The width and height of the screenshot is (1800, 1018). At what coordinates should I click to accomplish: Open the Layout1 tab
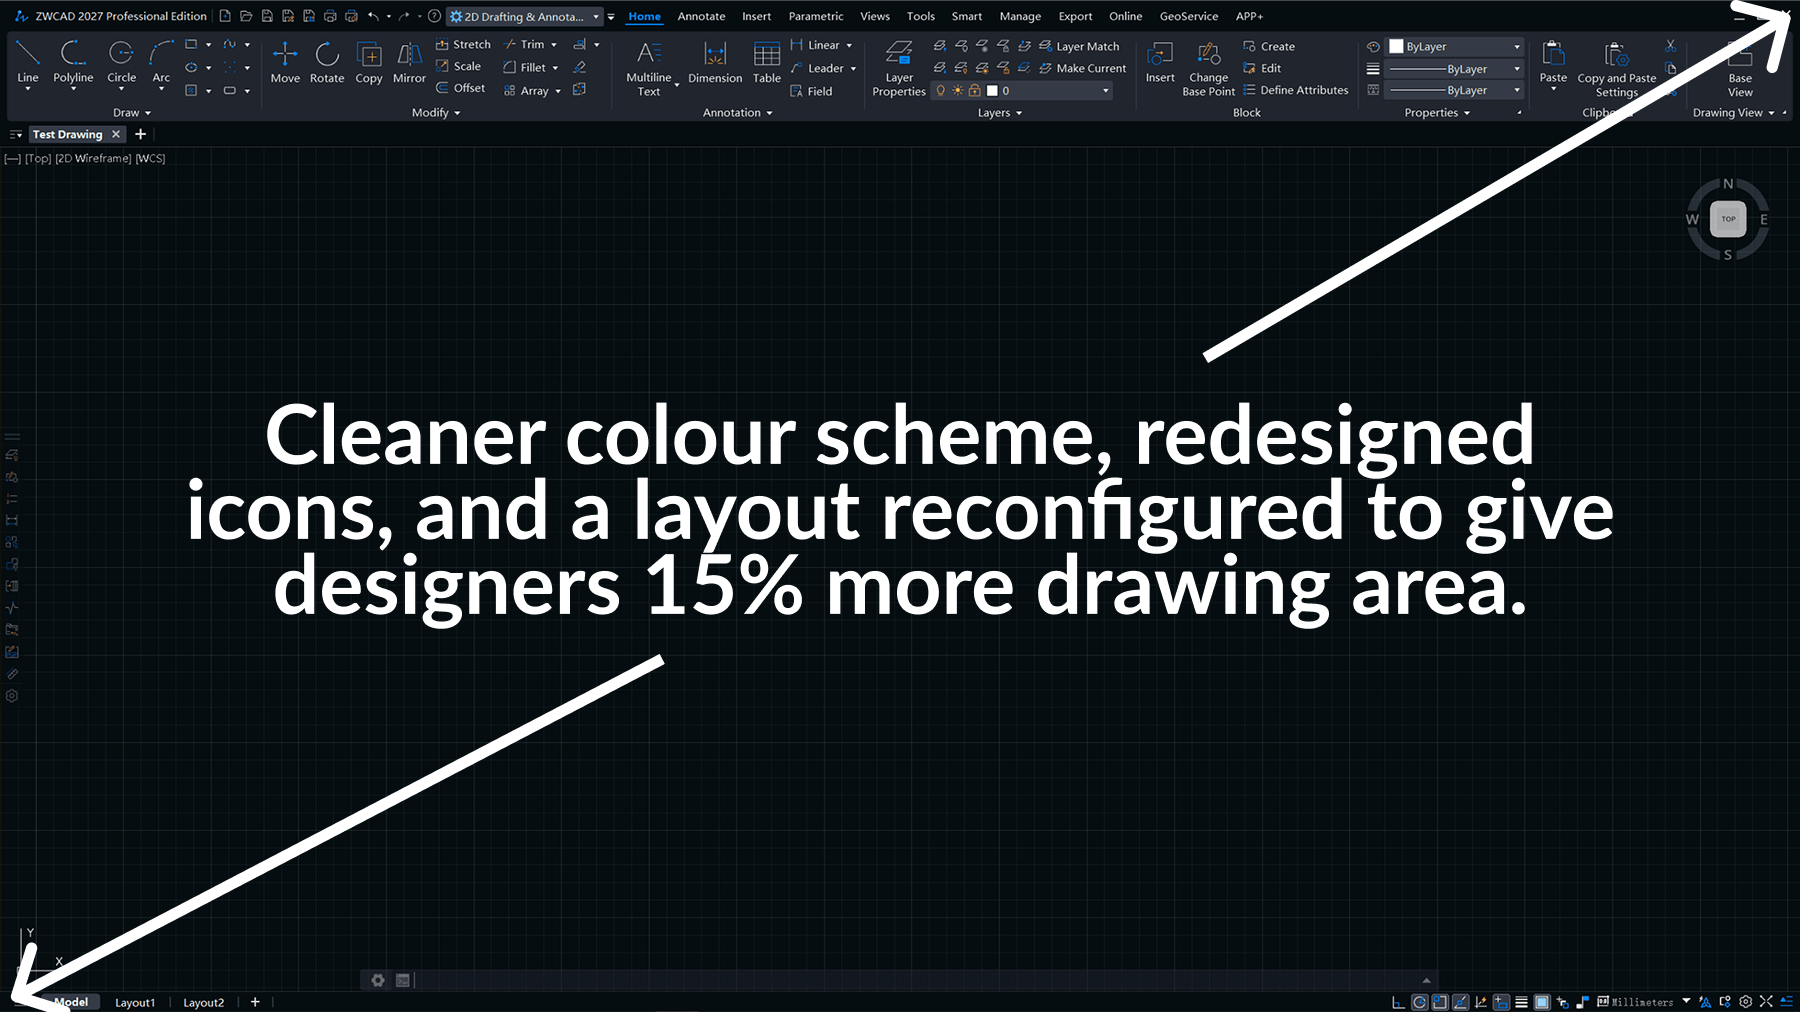[135, 1002]
